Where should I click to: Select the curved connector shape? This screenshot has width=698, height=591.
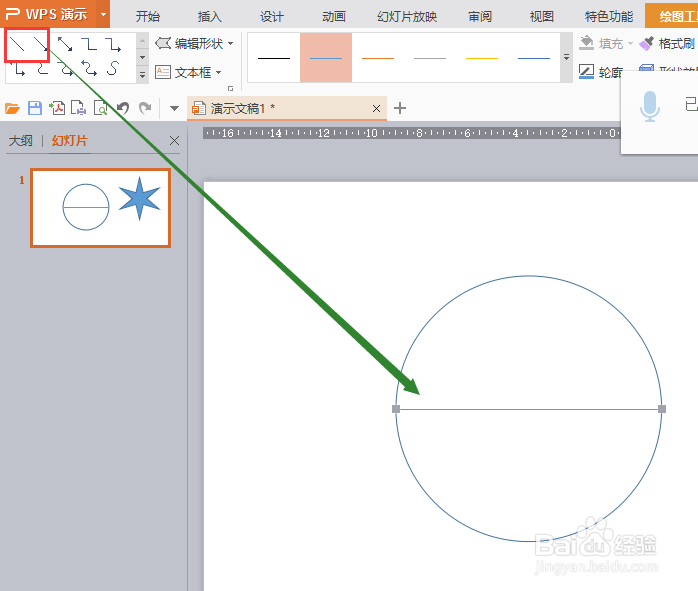(41, 69)
